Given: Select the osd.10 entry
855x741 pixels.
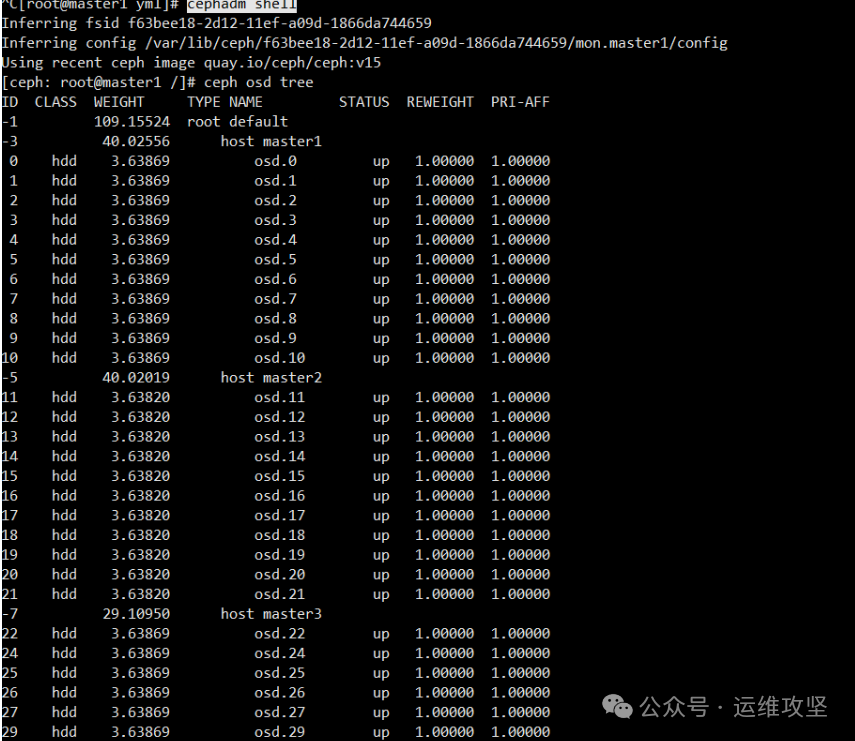Looking at the screenshot, I should [x=279, y=357].
